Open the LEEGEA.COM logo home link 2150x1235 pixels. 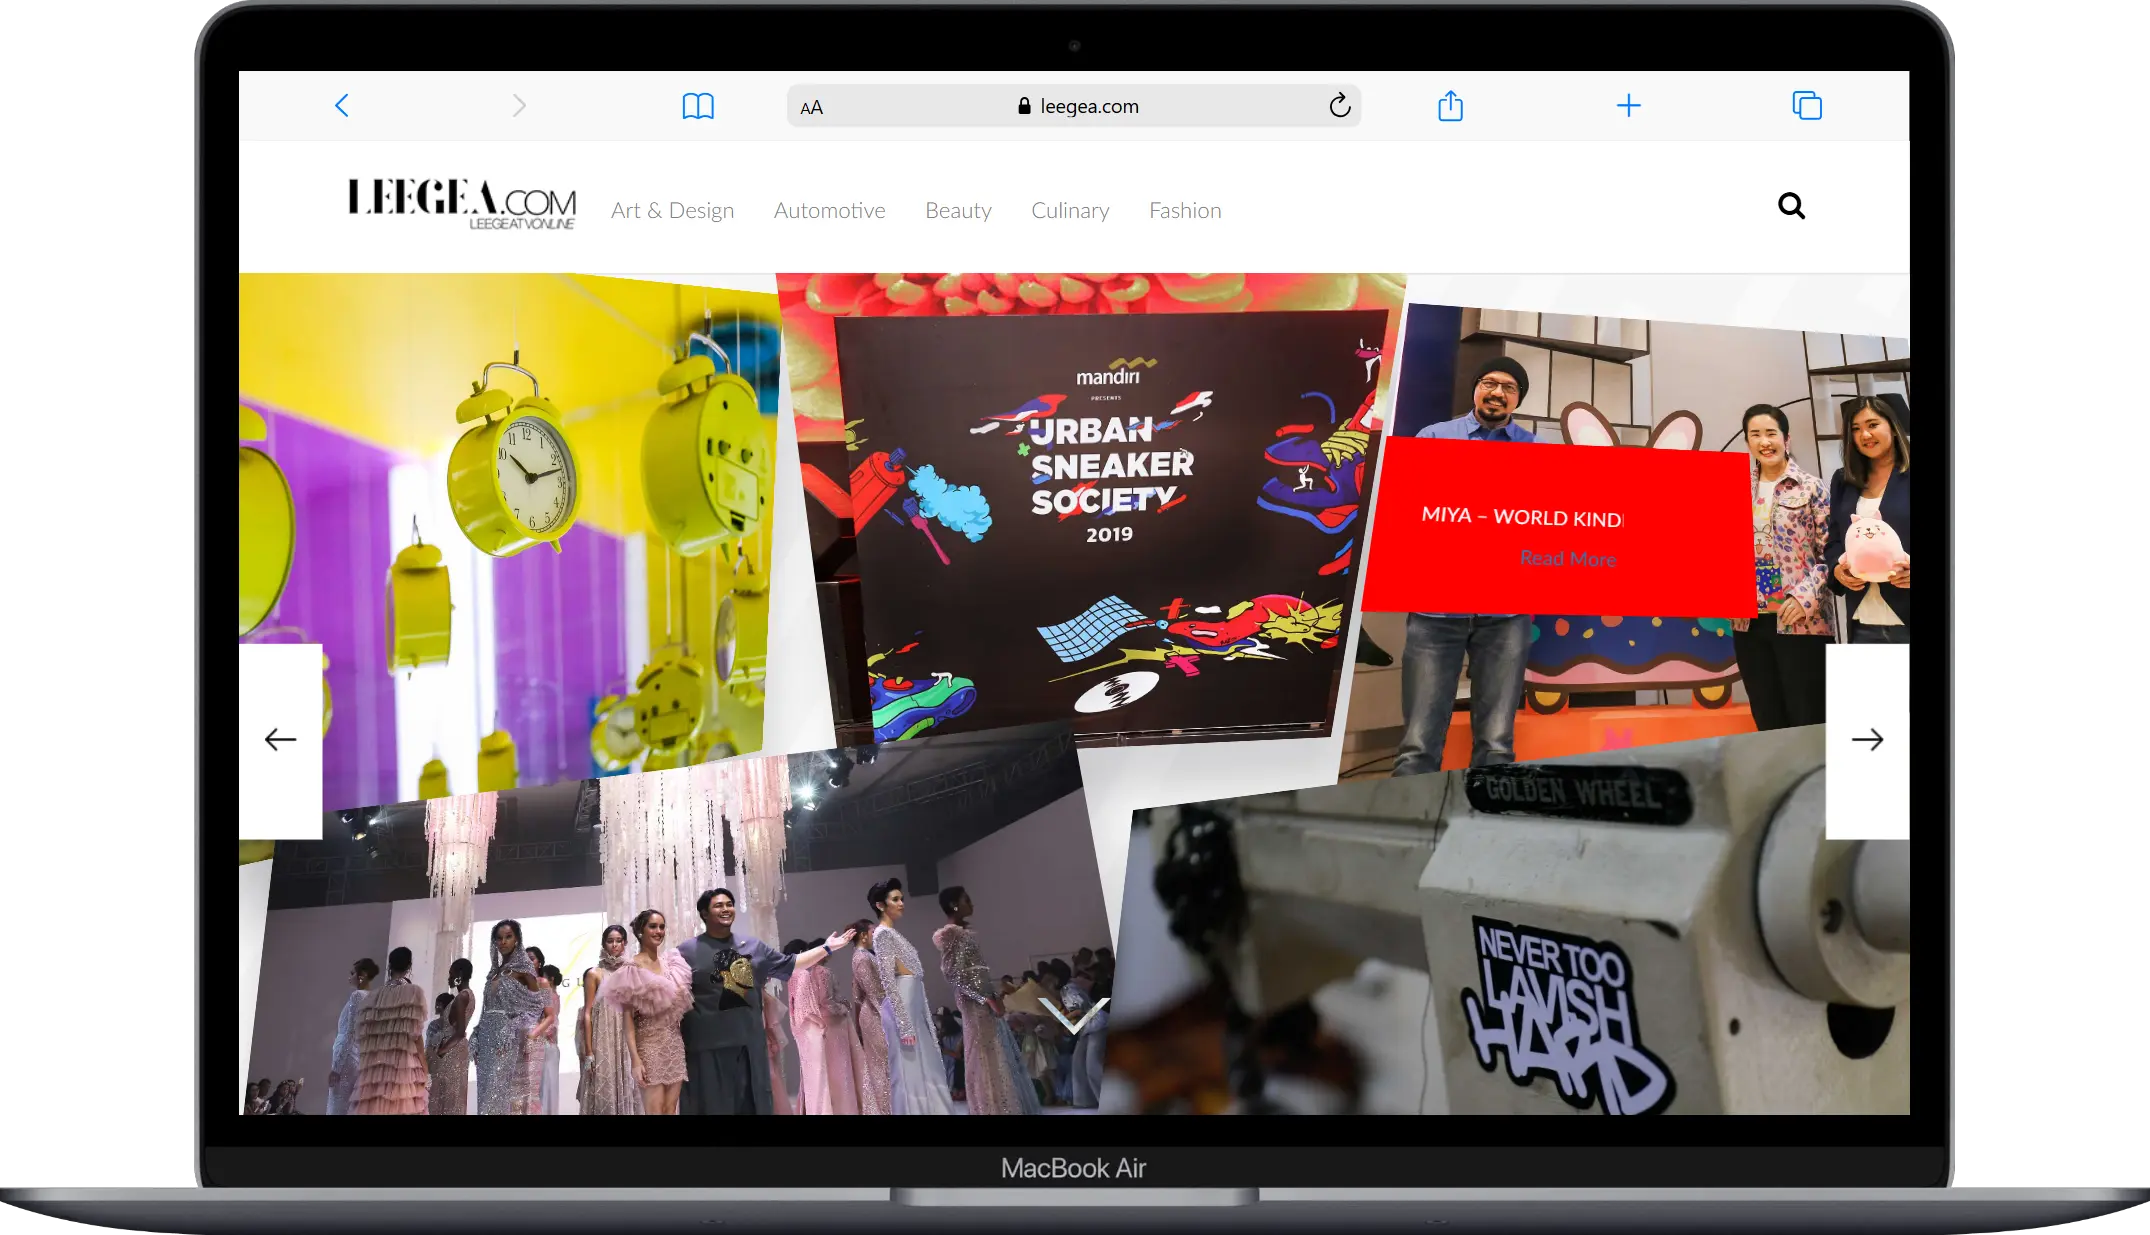461,204
